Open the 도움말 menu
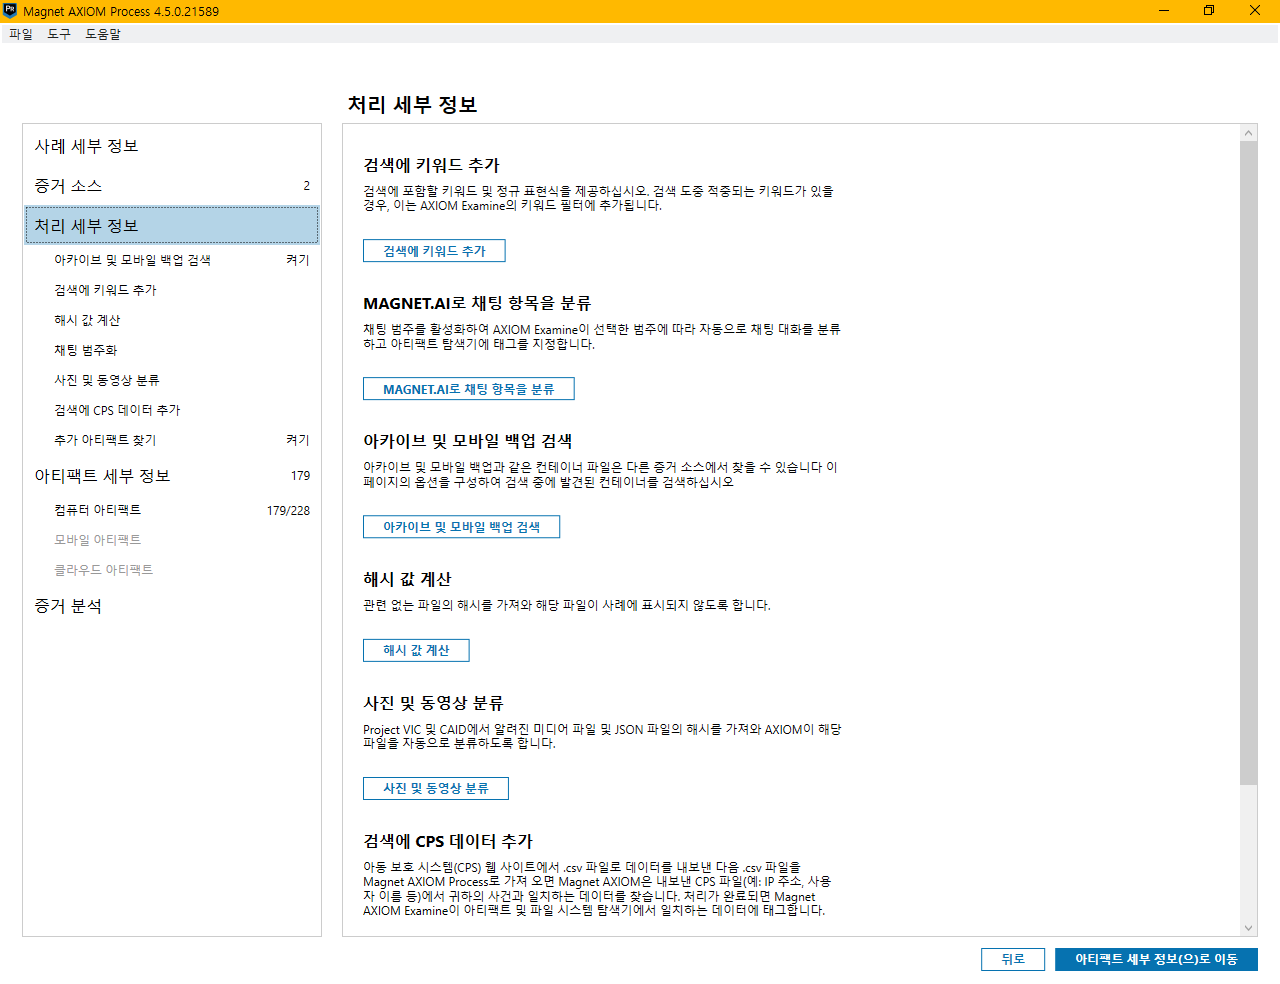The width and height of the screenshot is (1280, 984). point(103,34)
